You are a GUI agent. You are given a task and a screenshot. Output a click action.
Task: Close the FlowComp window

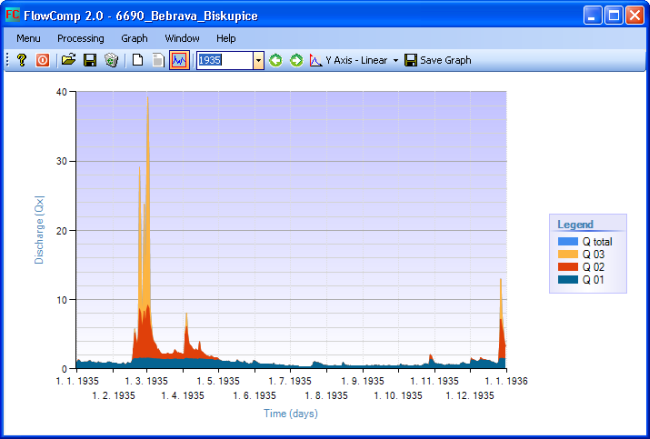(635, 15)
